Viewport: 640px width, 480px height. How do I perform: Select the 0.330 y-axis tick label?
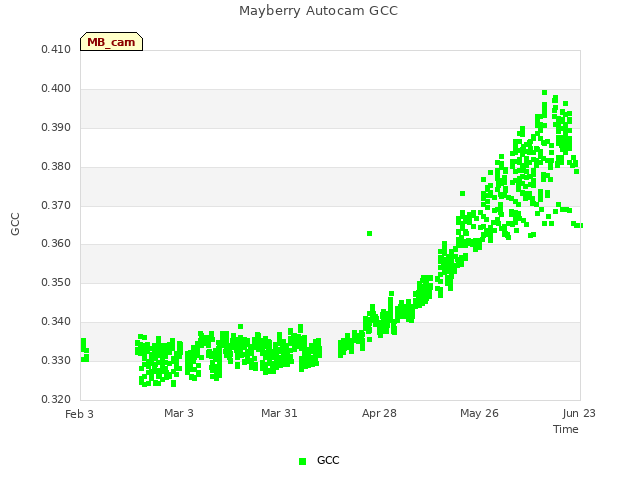[56, 360]
